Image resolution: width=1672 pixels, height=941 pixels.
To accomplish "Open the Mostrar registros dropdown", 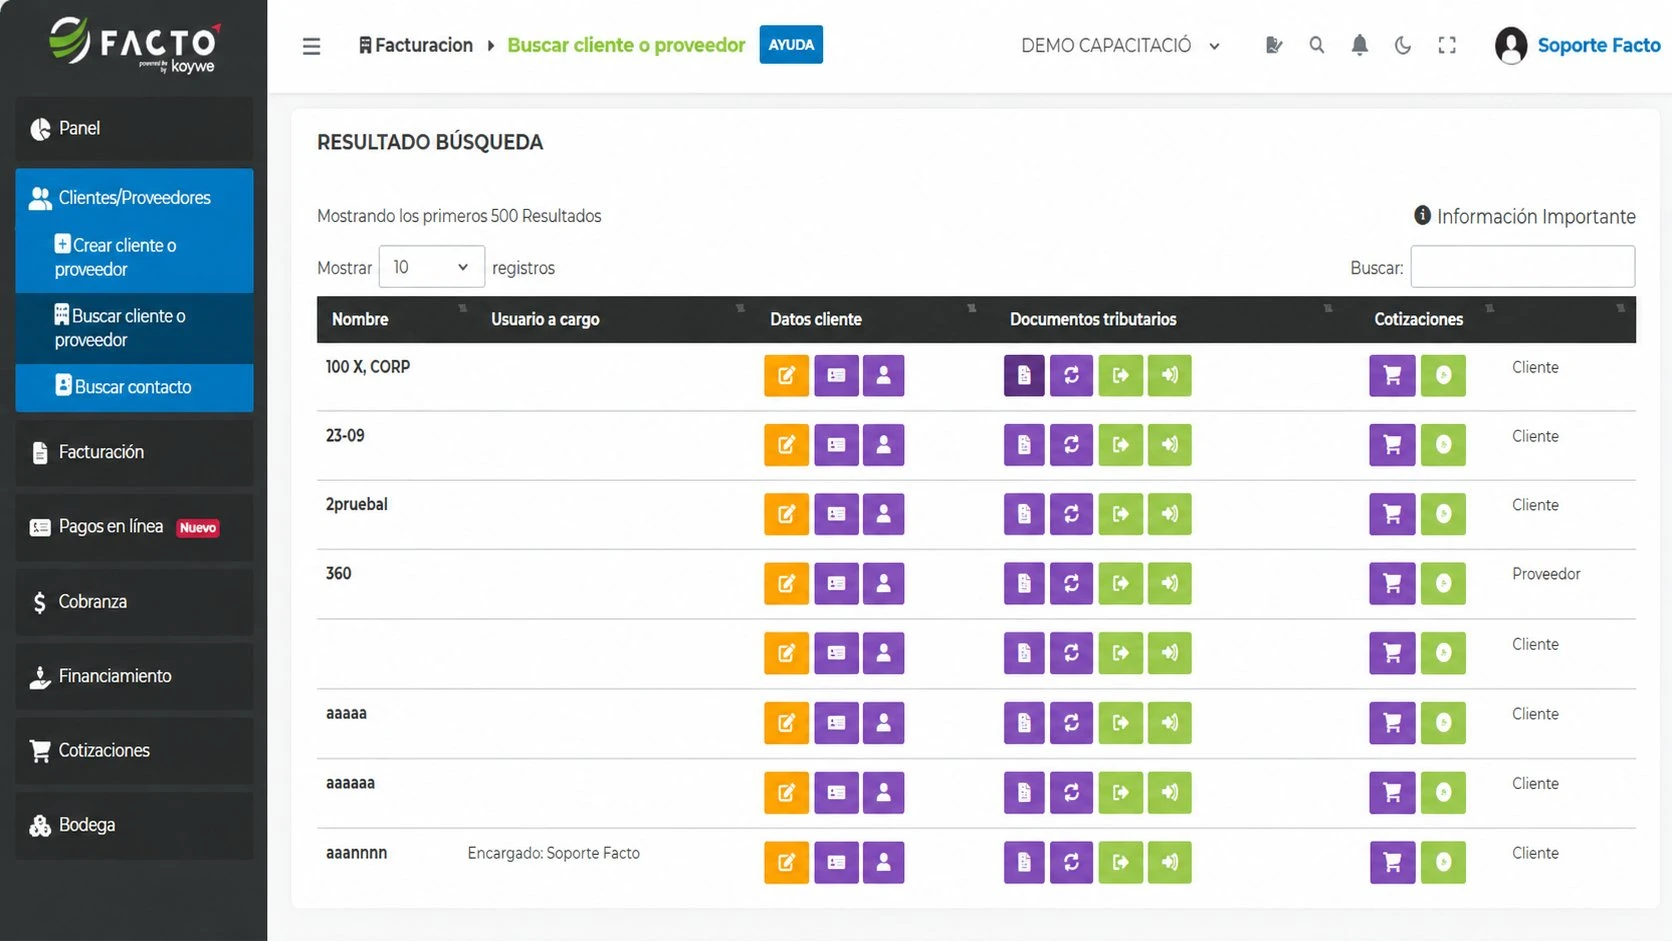I will point(431,267).
